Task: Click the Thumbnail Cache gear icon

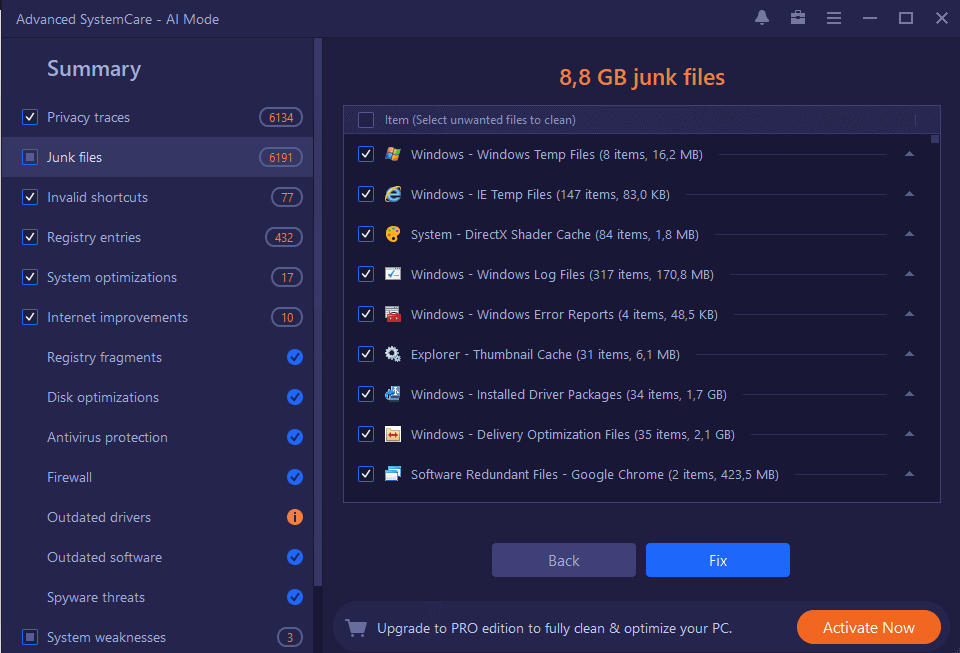Action: [x=392, y=354]
